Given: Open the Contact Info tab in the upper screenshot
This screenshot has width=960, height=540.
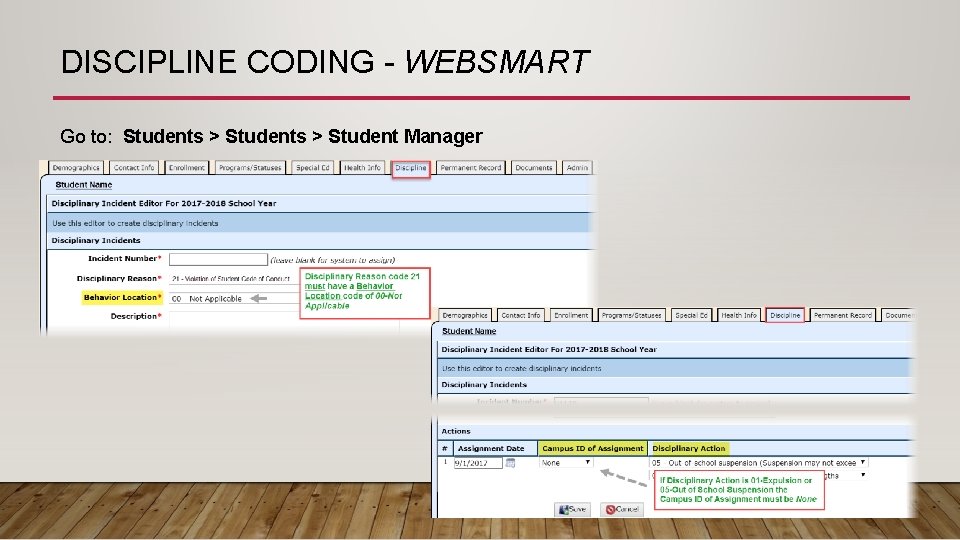Looking at the screenshot, I should [x=134, y=167].
